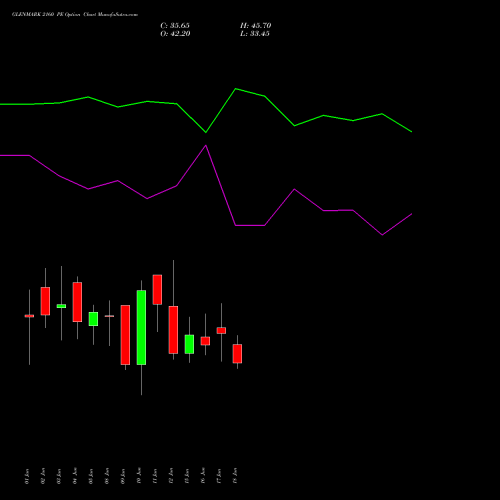
Task: Click the 15 Jan date axis label
Action: 187,476
